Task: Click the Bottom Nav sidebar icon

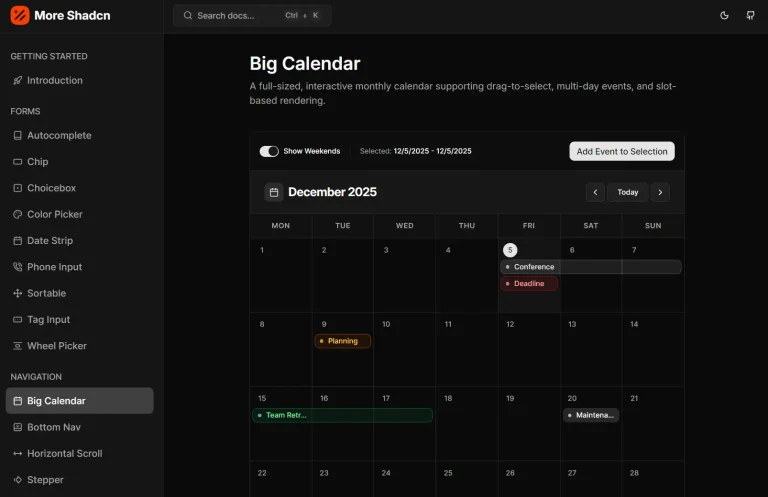Action: pos(18,427)
